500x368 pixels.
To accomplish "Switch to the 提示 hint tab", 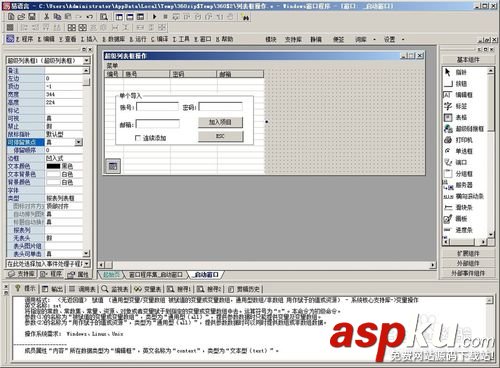I will coord(25,288).
